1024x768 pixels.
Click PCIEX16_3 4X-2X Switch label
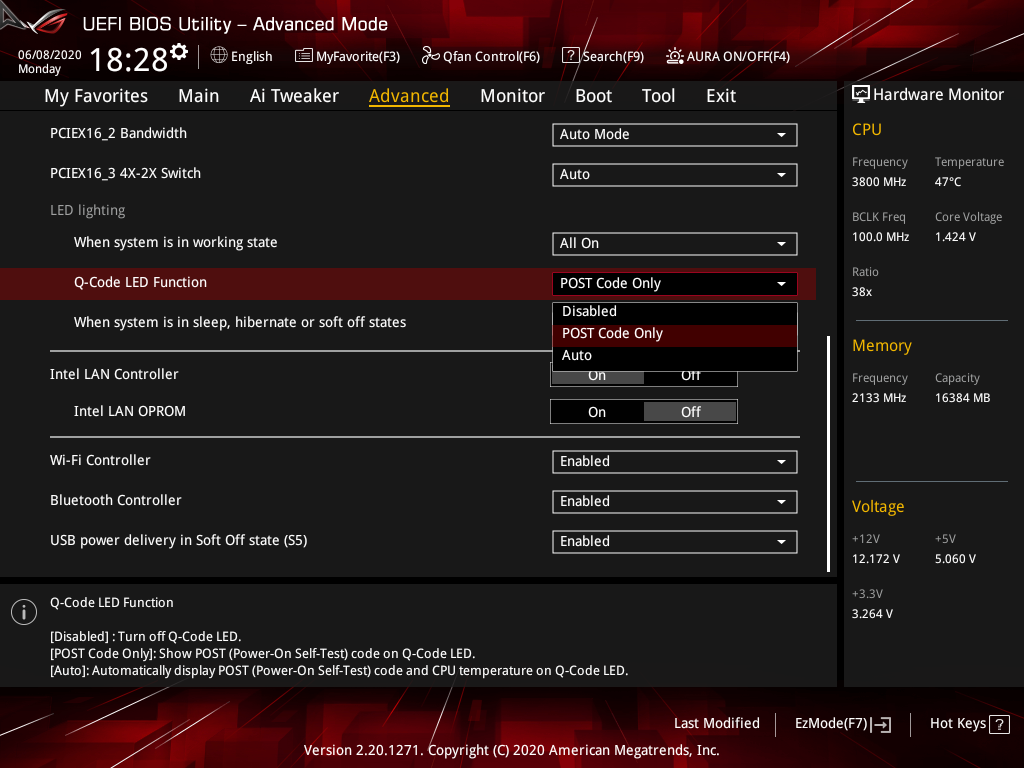(x=125, y=173)
